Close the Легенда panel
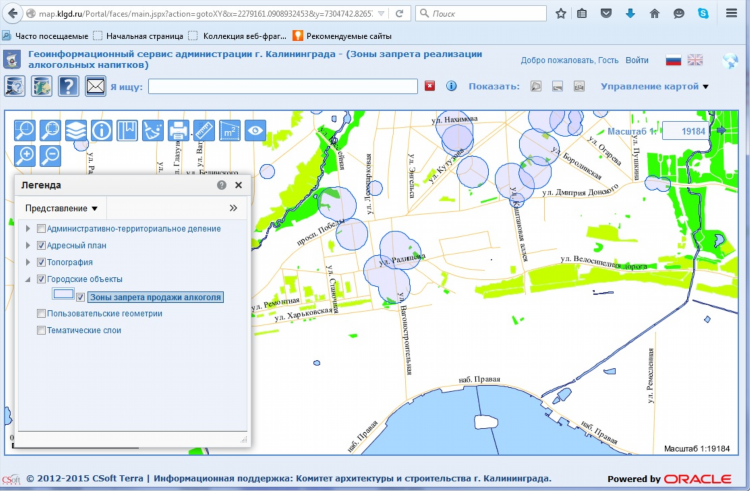The height and width of the screenshot is (491, 750). point(239,185)
